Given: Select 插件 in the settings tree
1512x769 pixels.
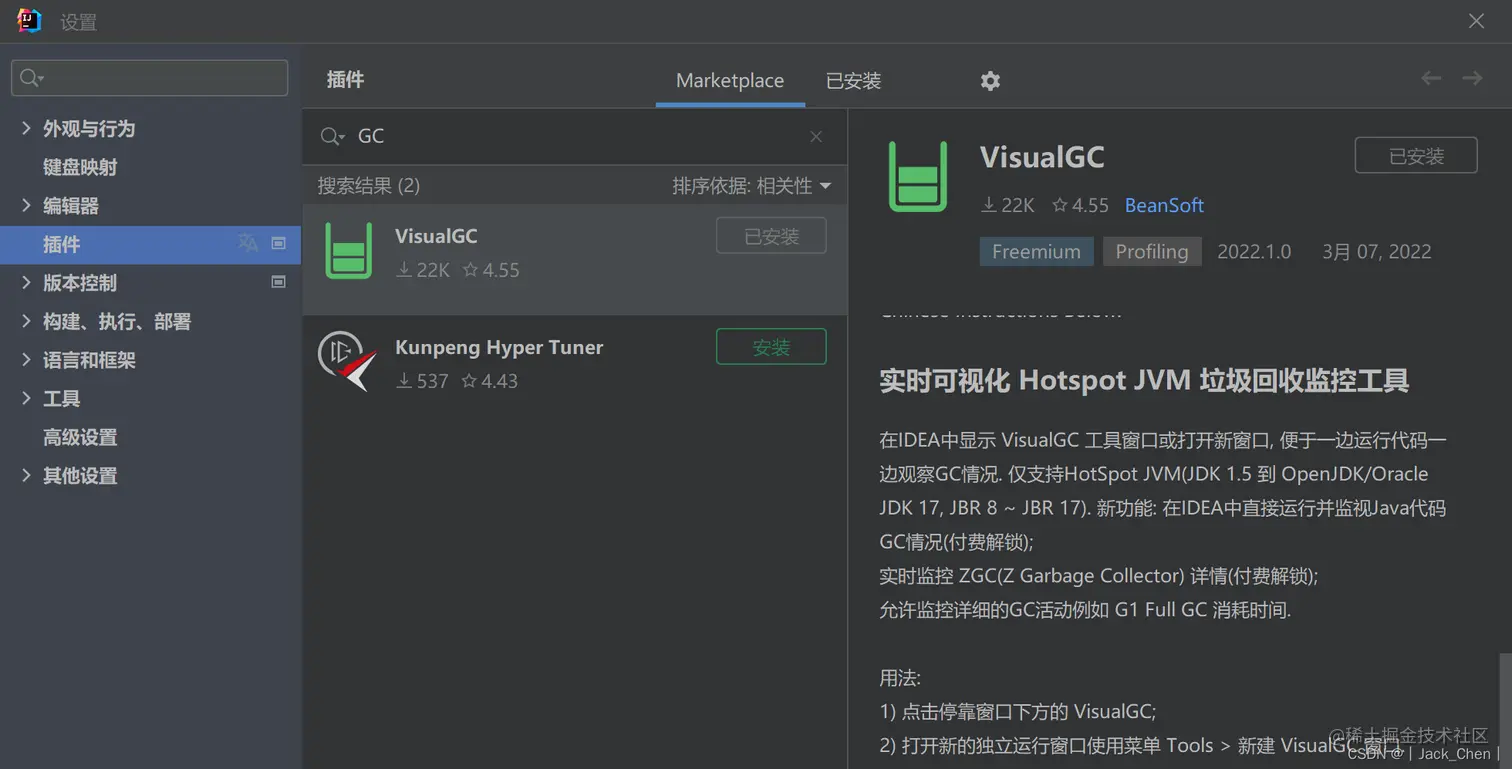Looking at the screenshot, I should 150,244.
